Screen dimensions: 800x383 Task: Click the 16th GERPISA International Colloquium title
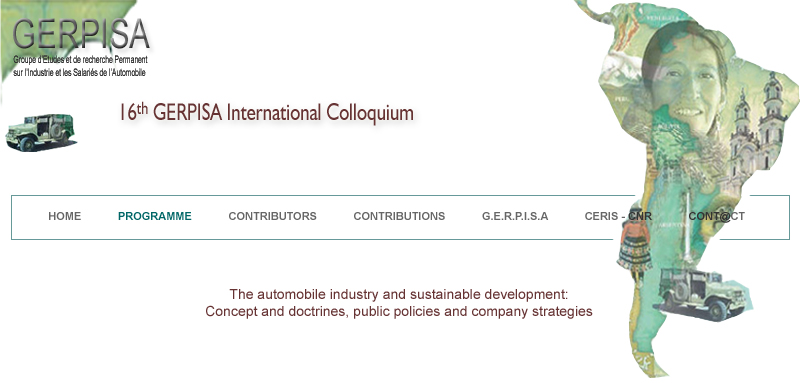tap(266, 113)
